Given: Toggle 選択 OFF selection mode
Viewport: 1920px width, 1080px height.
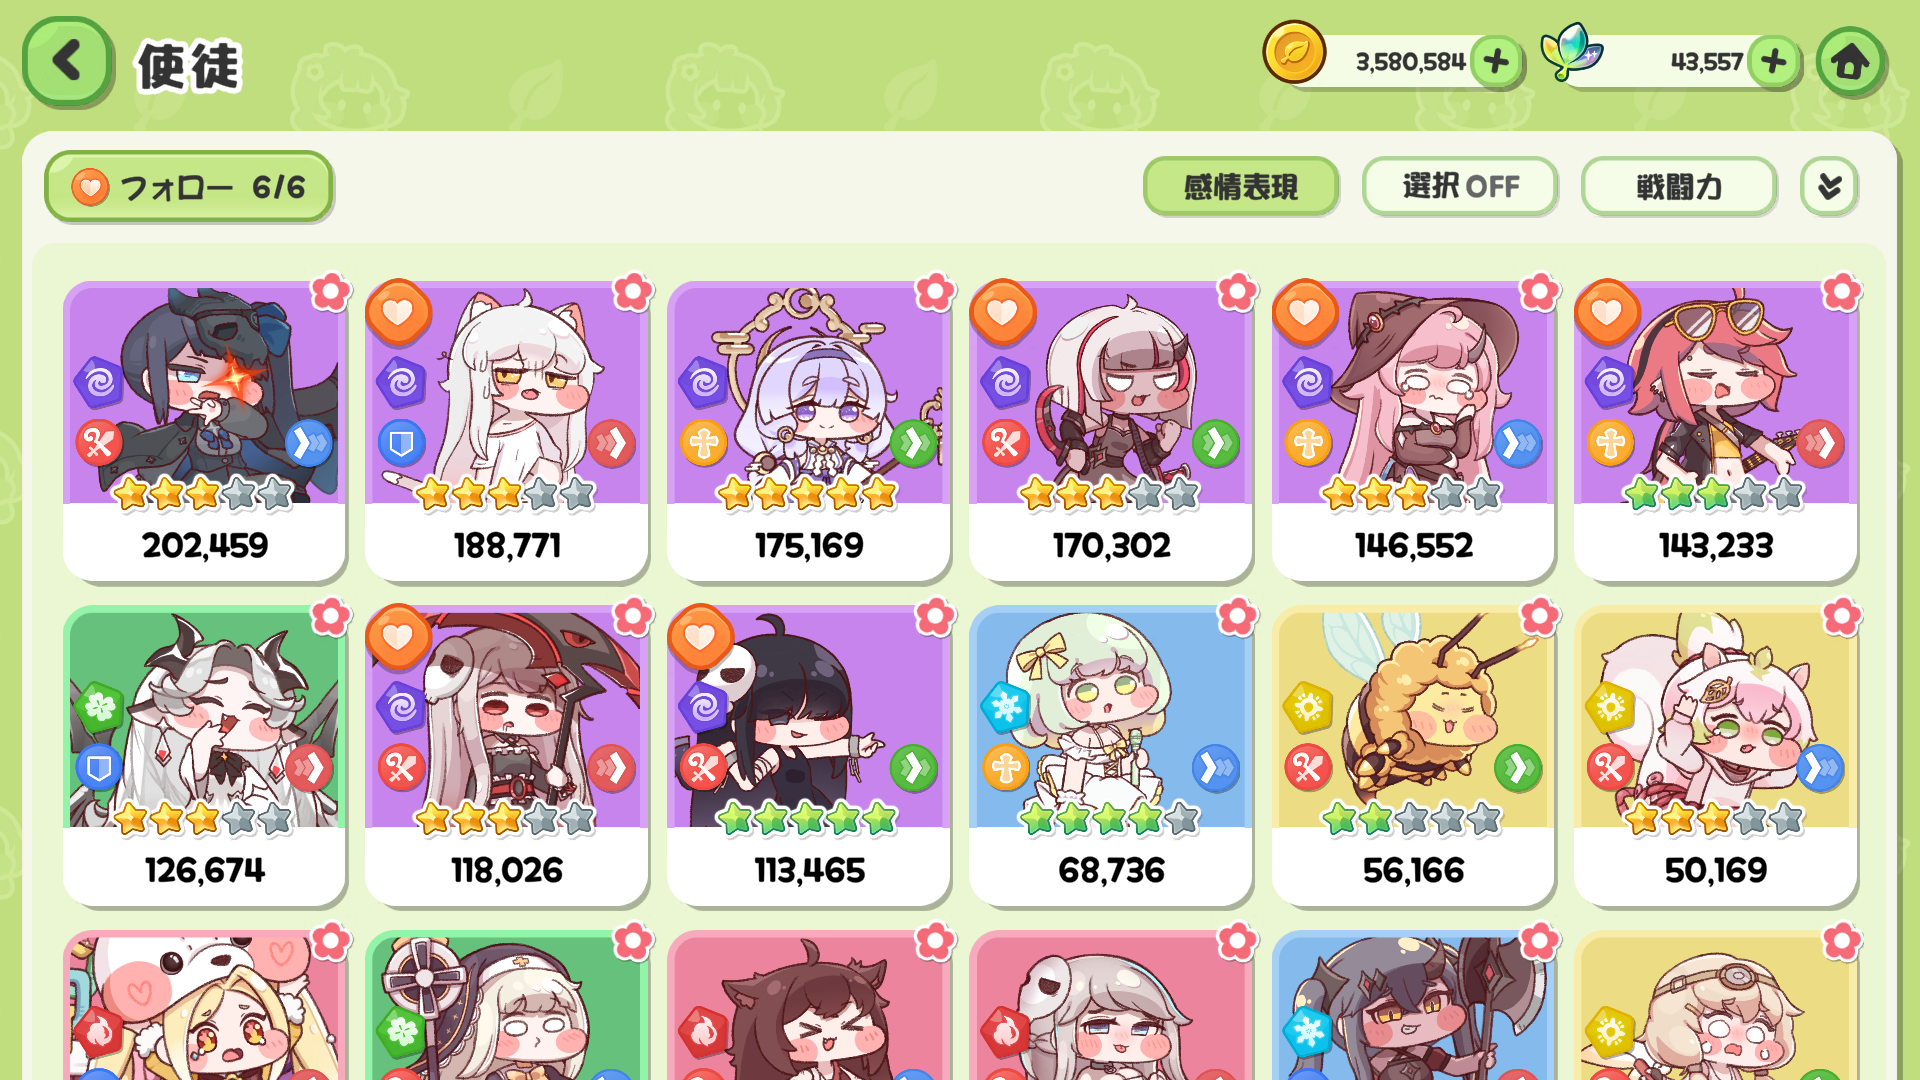Looking at the screenshot, I should [x=1460, y=186].
